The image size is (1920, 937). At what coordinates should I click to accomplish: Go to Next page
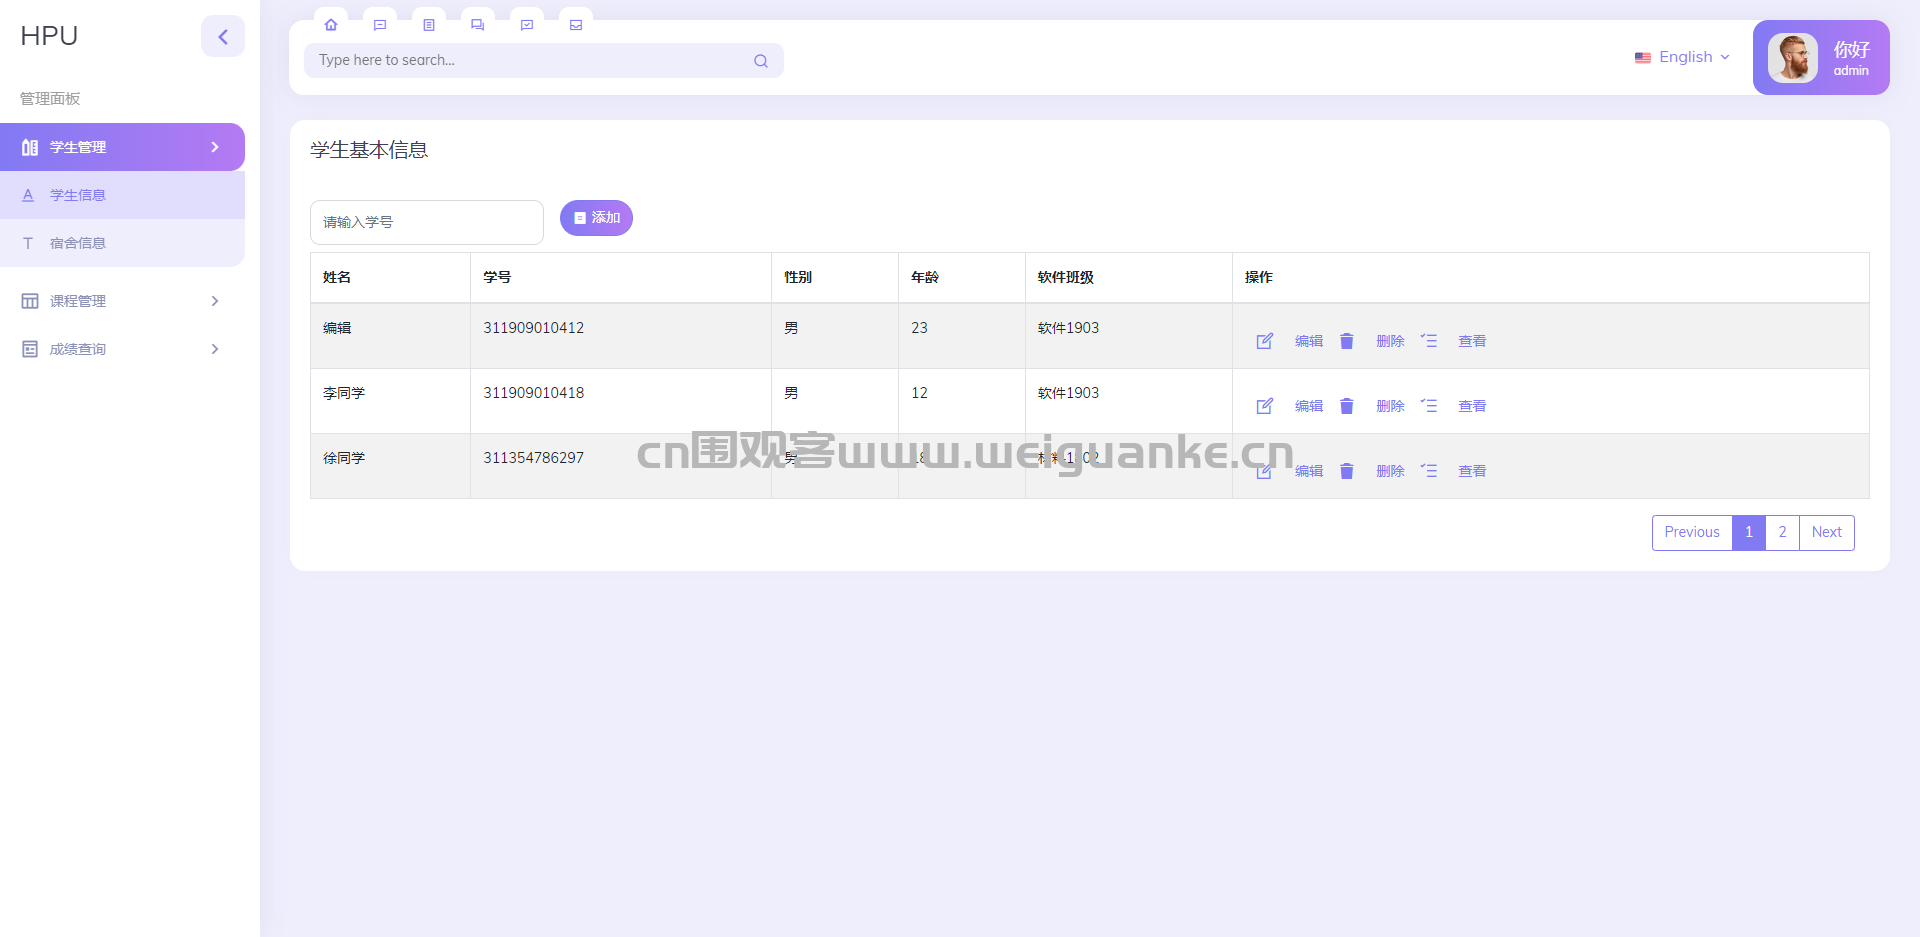click(1826, 533)
